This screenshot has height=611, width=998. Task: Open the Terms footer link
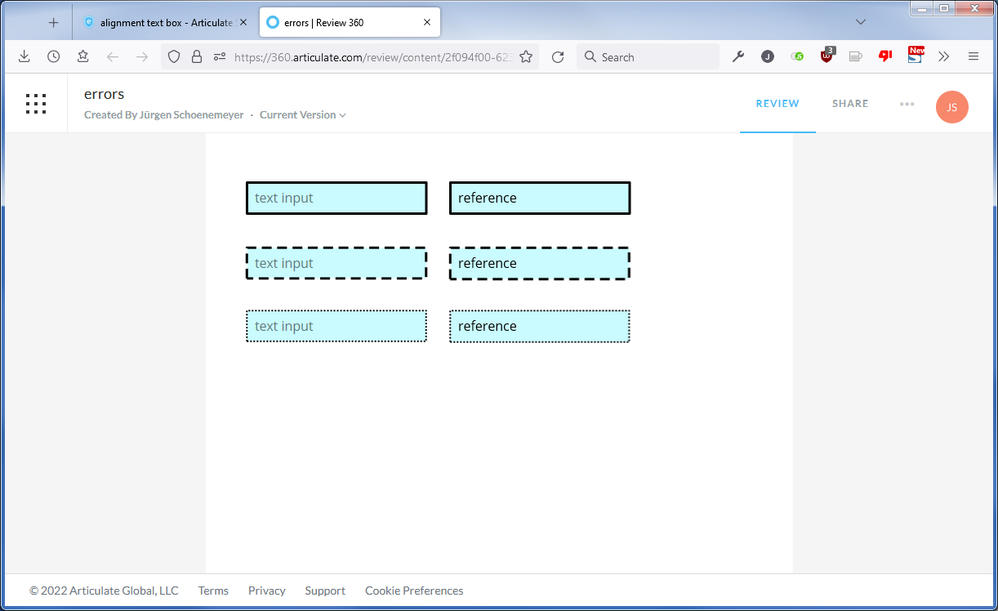coord(213,591)
